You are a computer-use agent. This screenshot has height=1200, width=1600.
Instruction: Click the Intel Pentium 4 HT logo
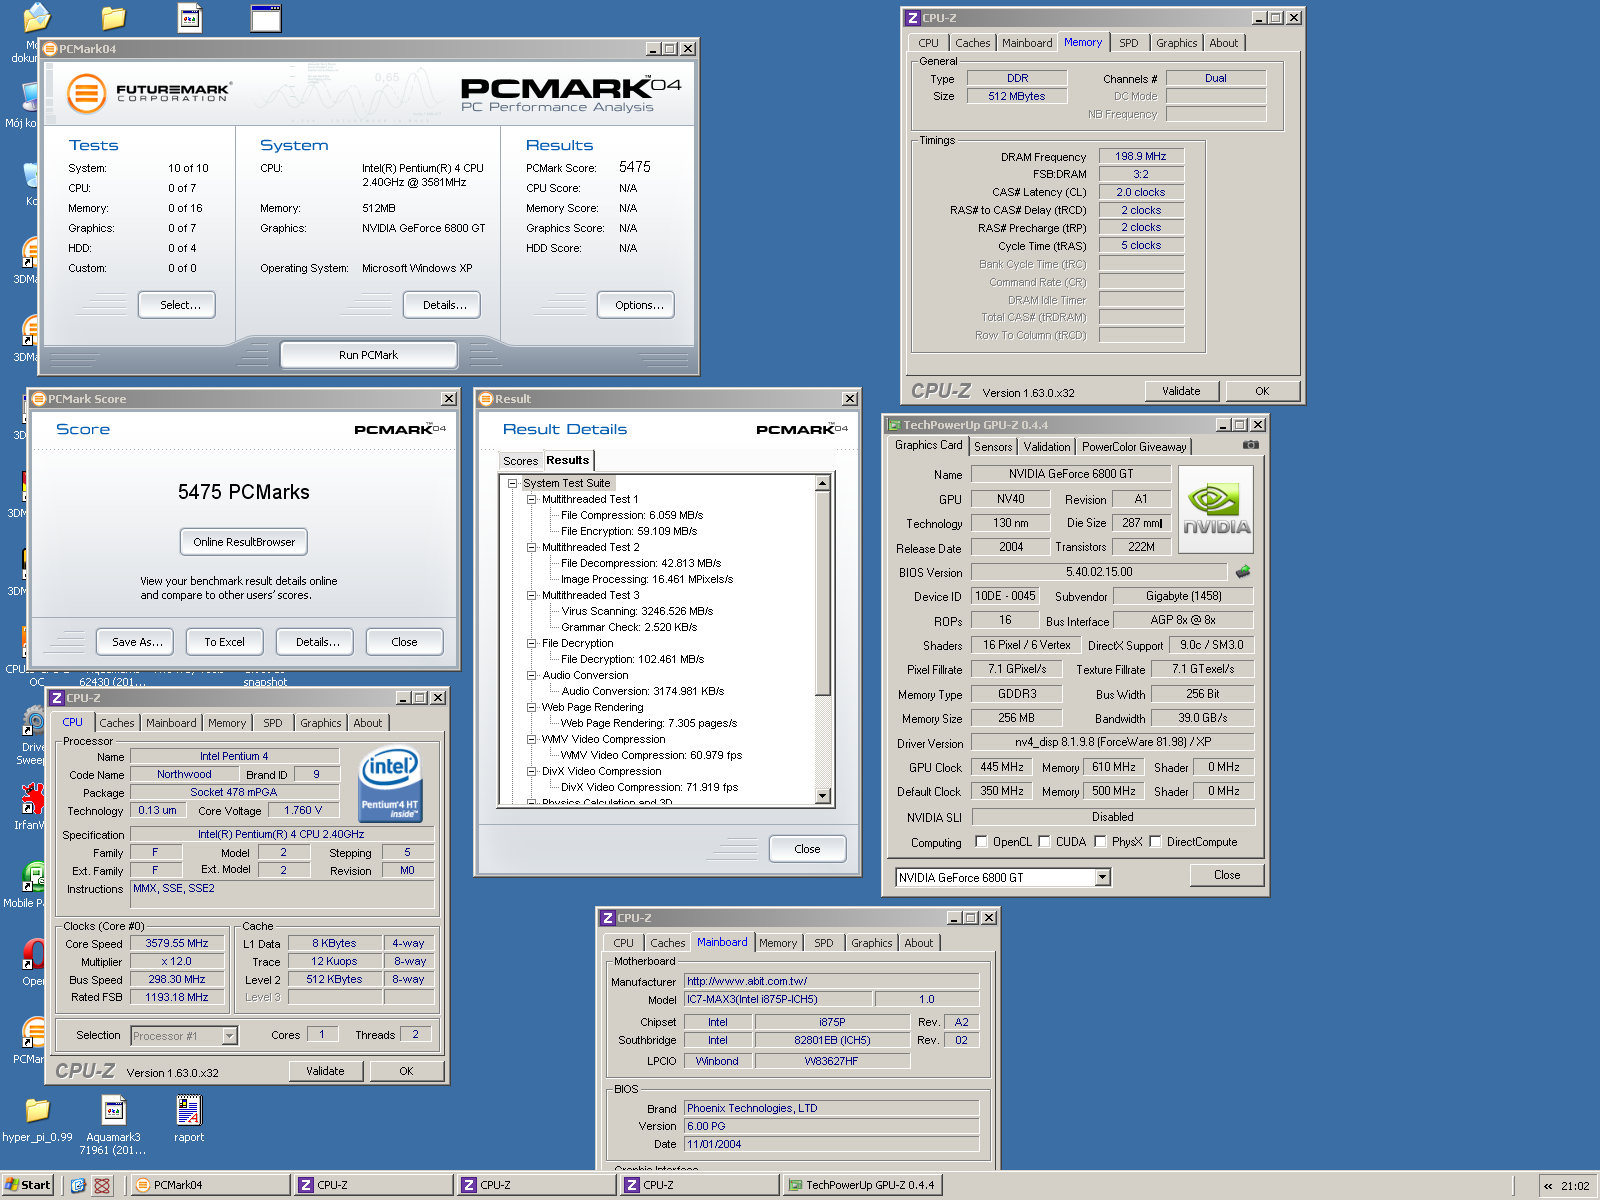390,785
